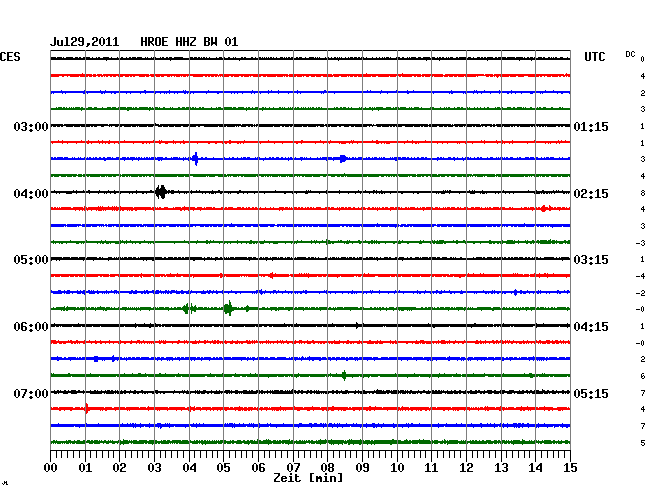Click minute tick label 00 on the axis
This screenshot has width=650, height=494.
coord(51,468)
